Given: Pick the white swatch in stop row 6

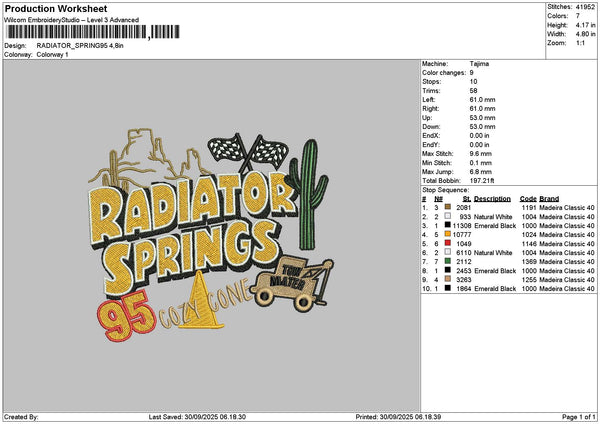Looking at the screenshot, I should (x=447, y=252).
